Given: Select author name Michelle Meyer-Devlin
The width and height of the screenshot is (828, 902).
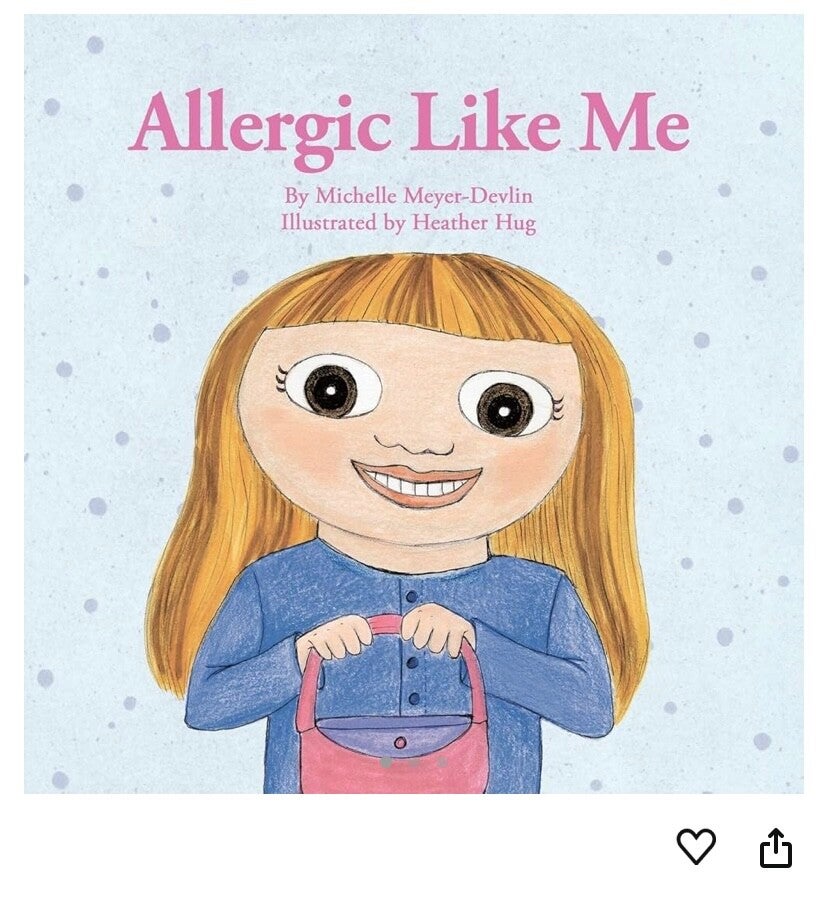Looking at the screenshot, I should tap(424, 196).
